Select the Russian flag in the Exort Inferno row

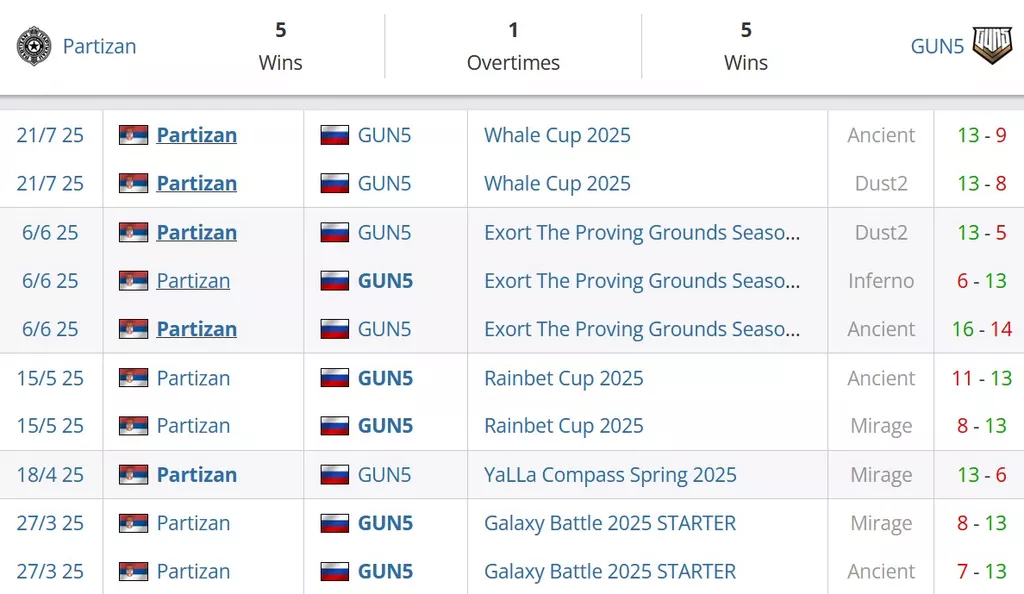click(x=334, y=281)
